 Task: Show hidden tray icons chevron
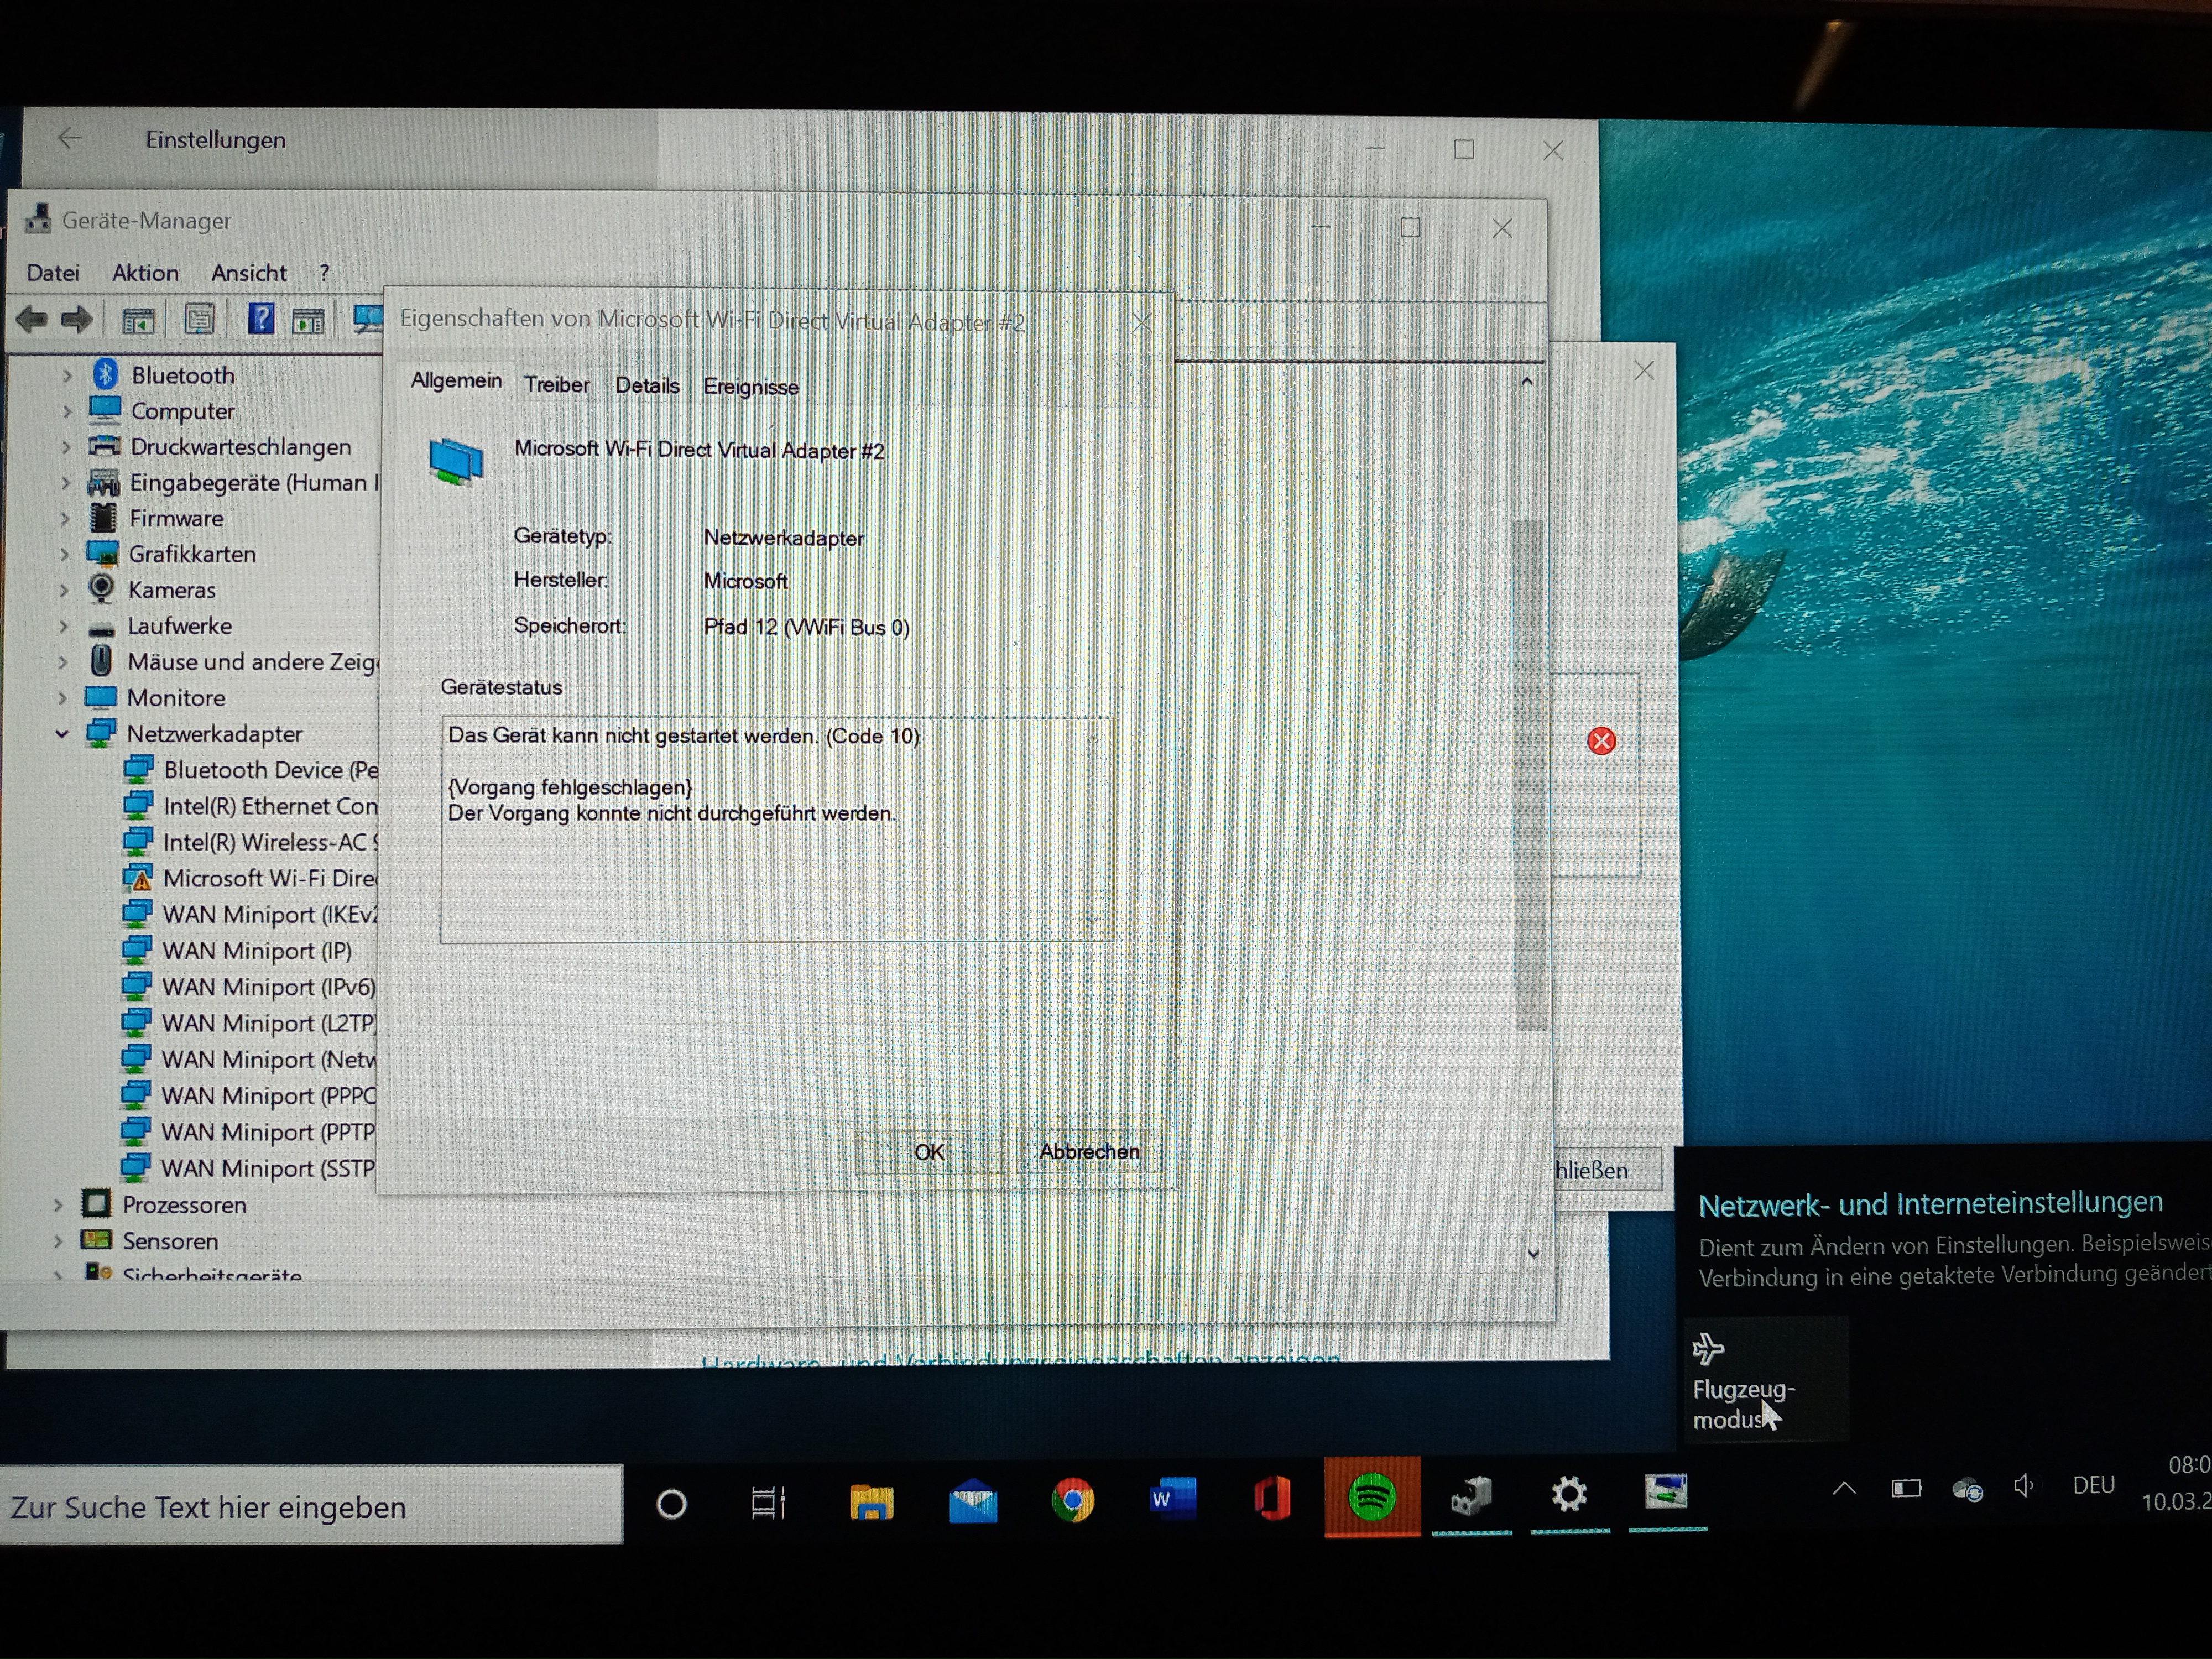point(1844,1488)
